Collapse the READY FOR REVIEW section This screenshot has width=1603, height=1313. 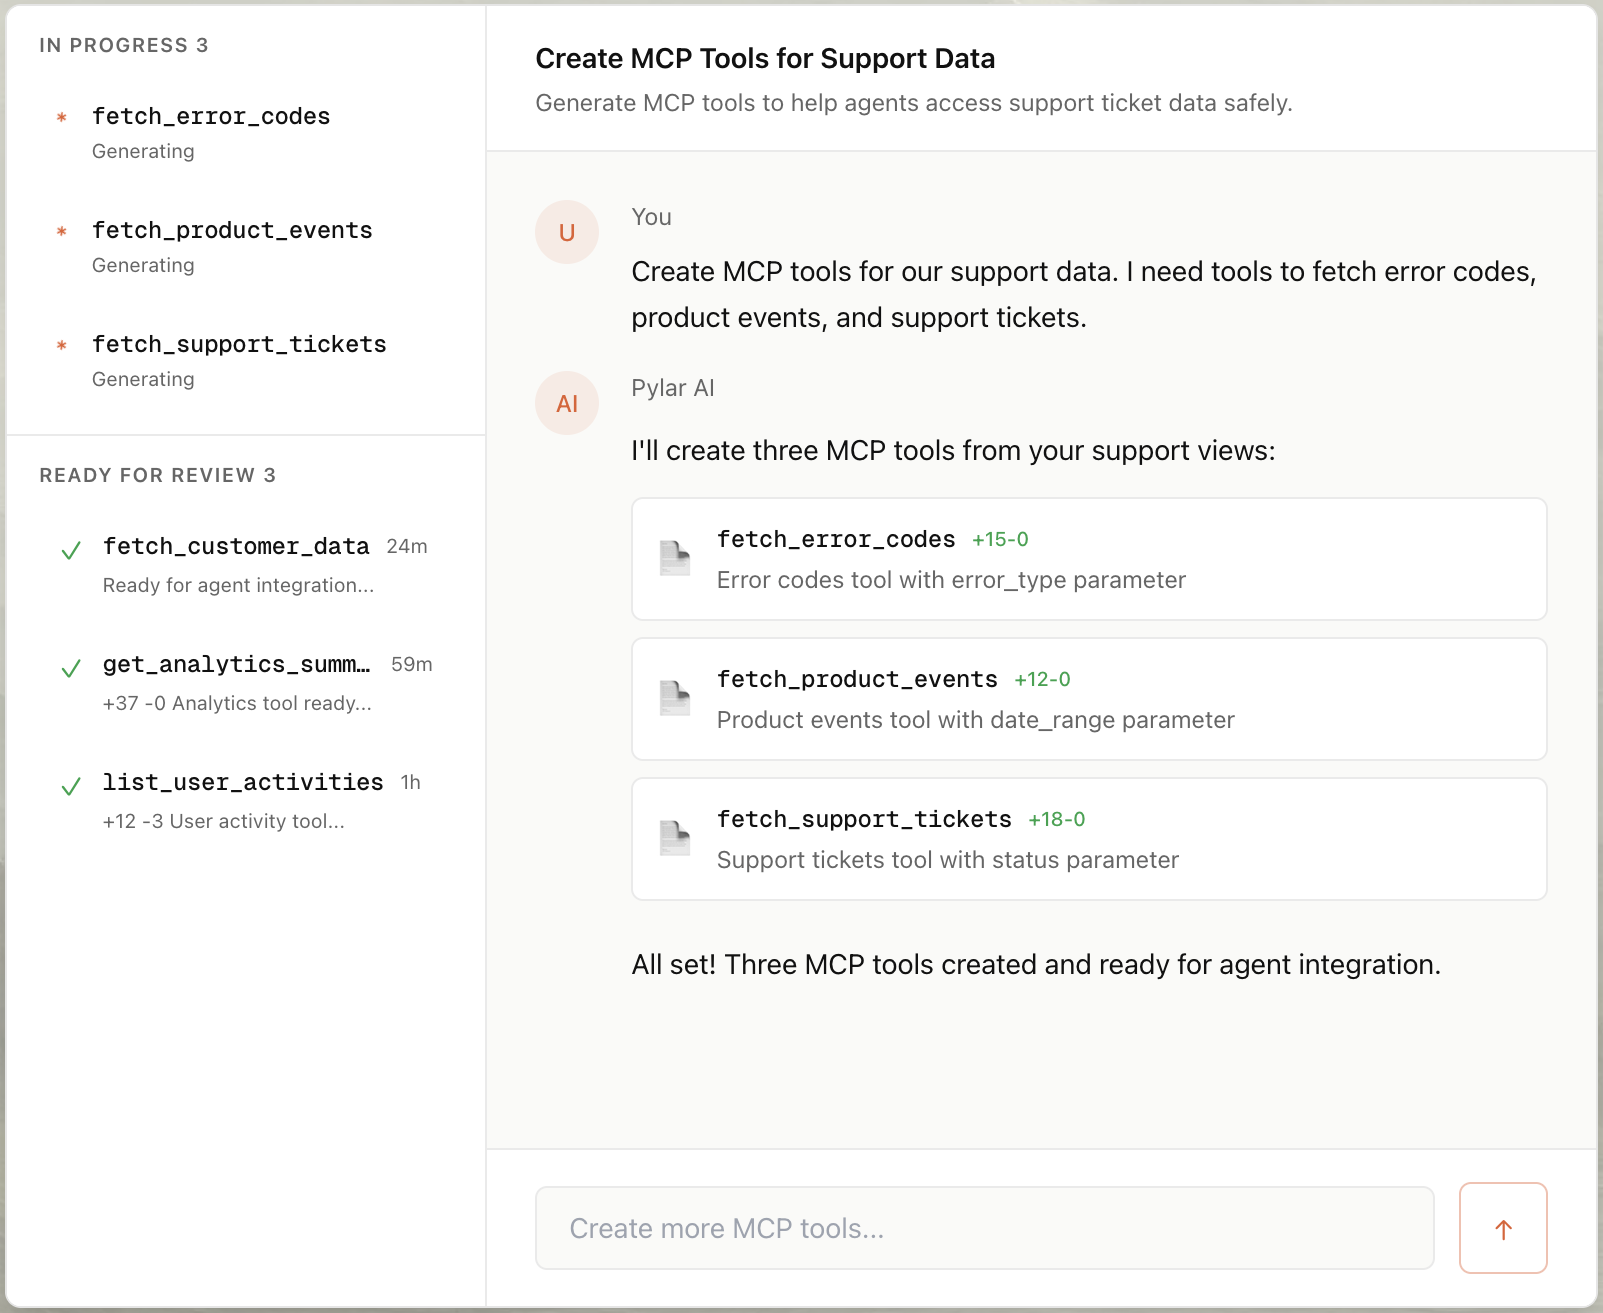(x=158, y=476)
